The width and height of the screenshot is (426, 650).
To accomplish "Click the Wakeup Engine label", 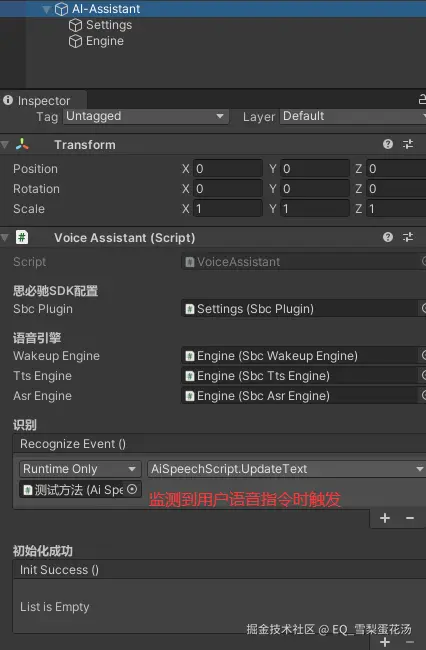I will (56, 356).
